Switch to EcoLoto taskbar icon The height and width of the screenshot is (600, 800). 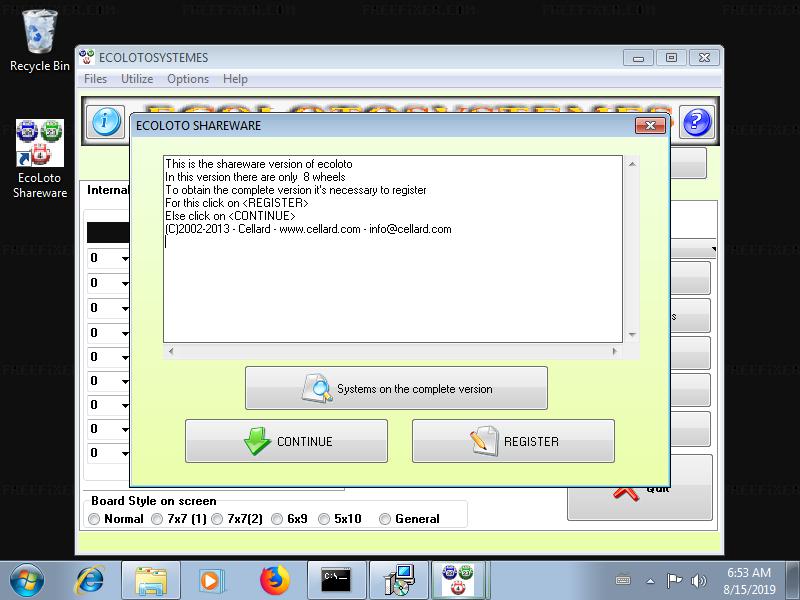[x=458, y=581]
